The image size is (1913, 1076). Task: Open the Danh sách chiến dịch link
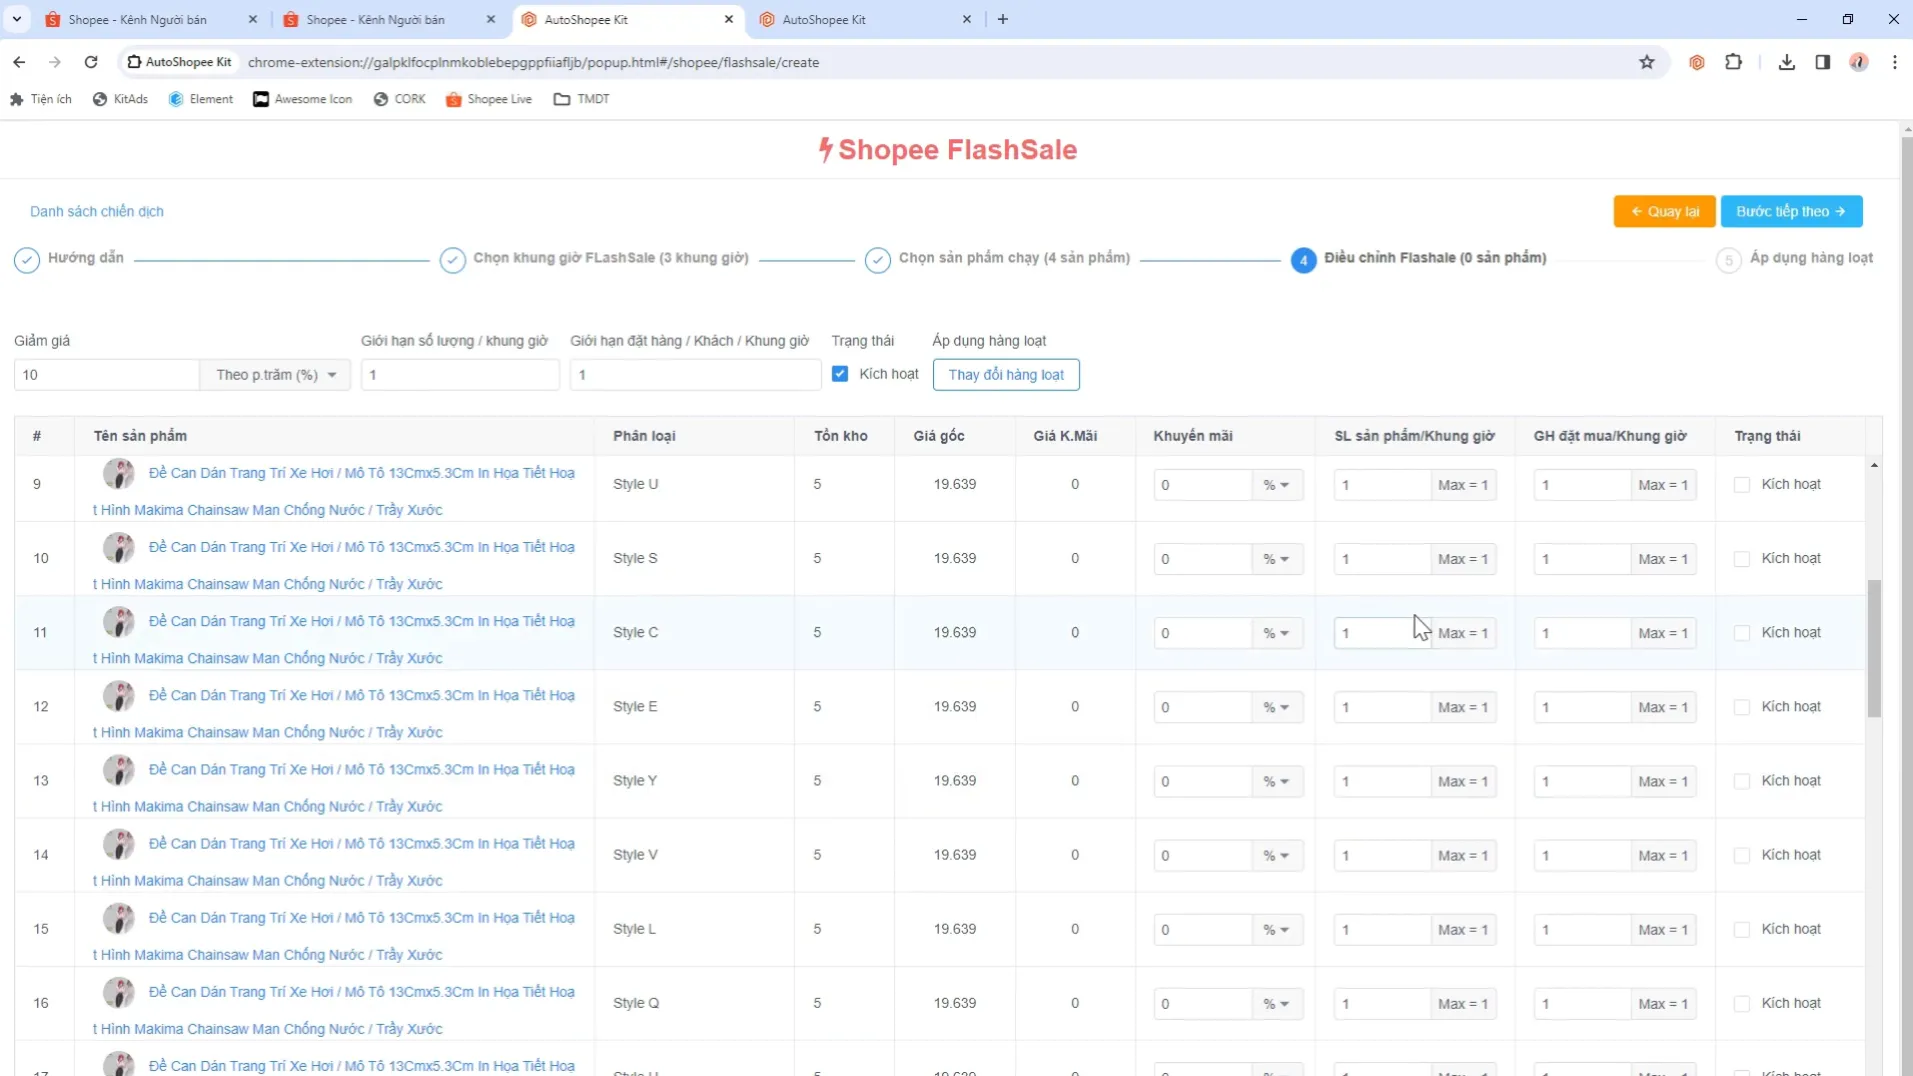click(97, 211)
